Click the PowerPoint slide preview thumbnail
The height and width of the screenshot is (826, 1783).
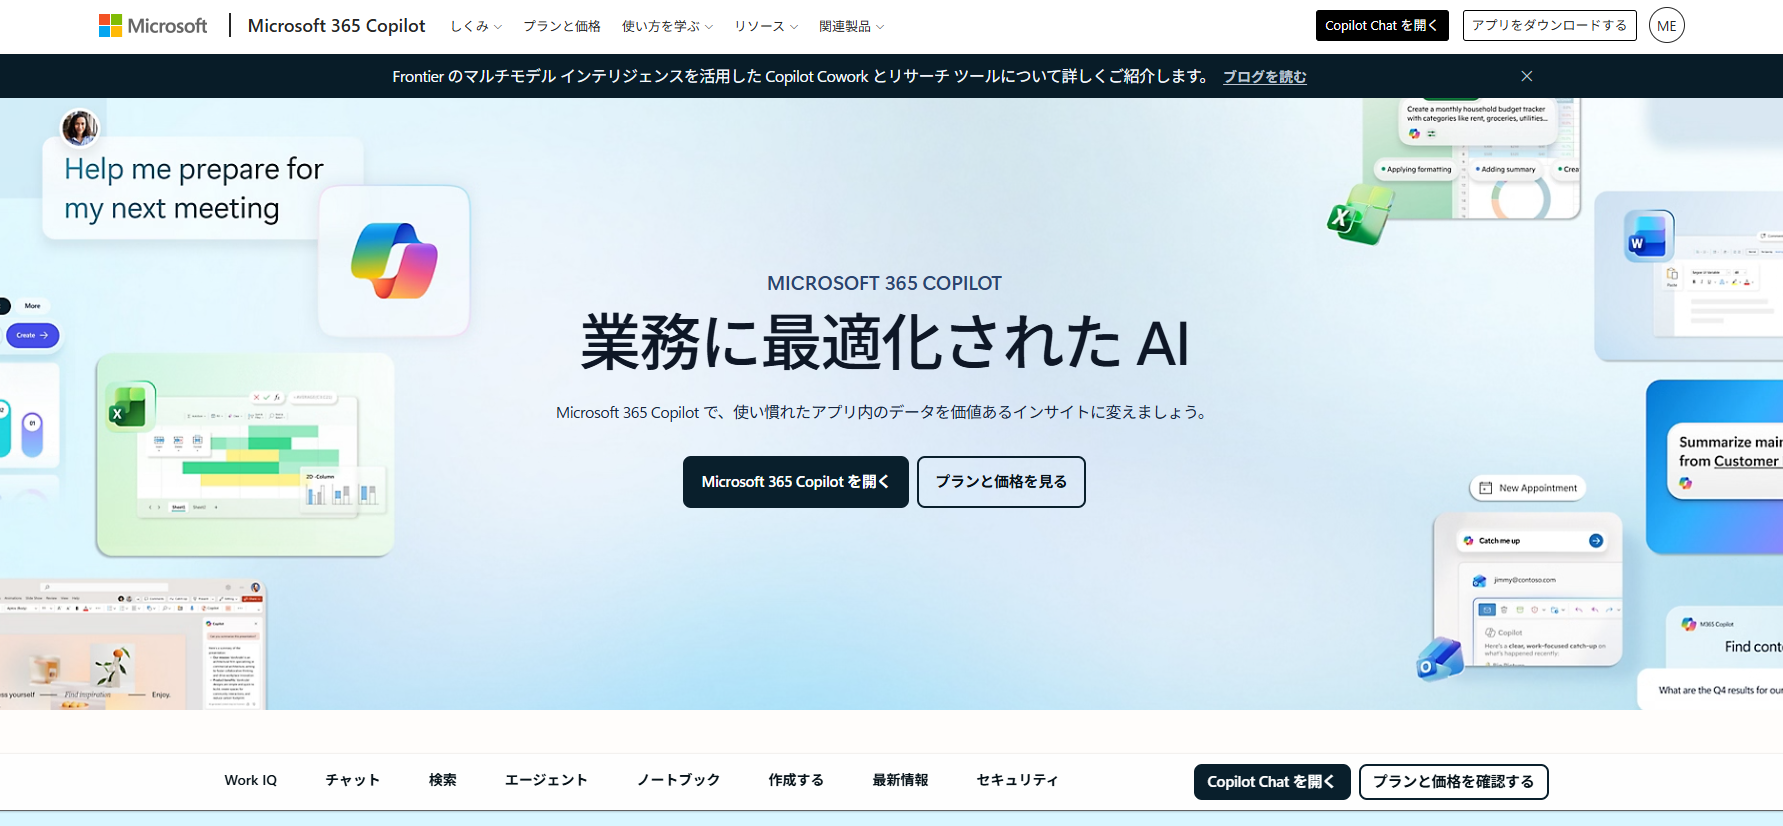point(132,645)
